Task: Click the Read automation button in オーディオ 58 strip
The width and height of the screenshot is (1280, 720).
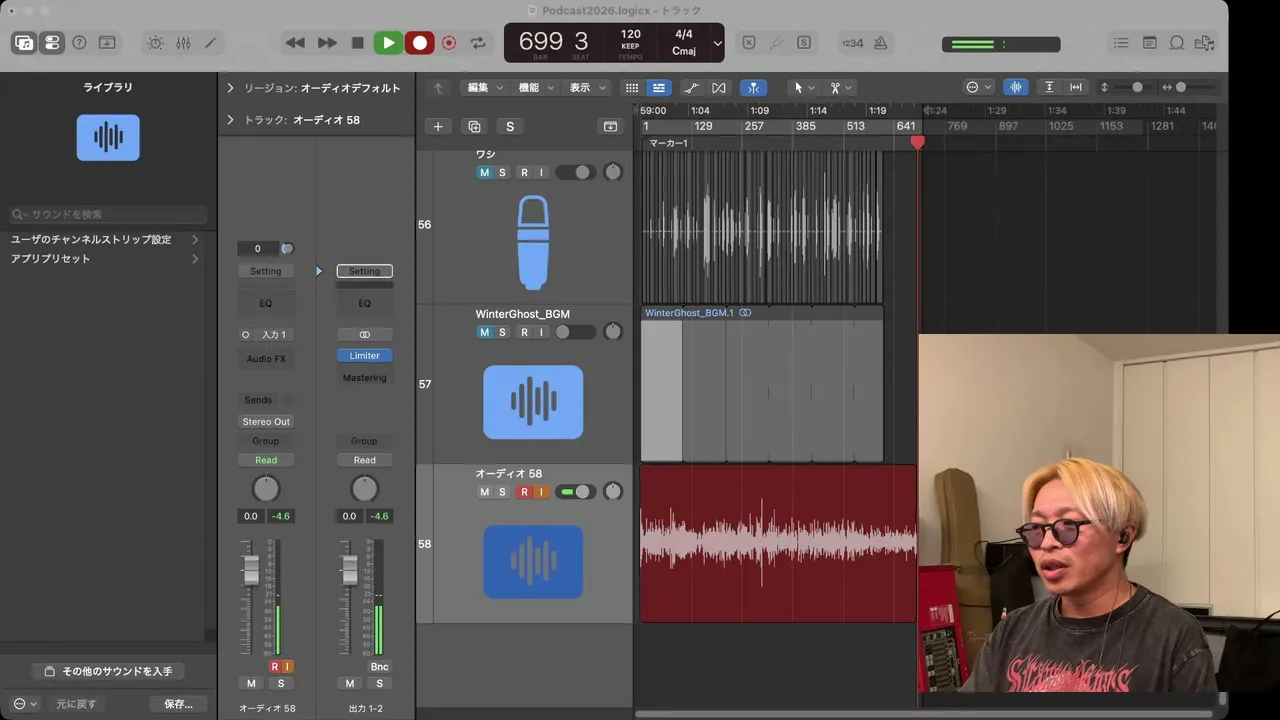Action: coord(266,460)
